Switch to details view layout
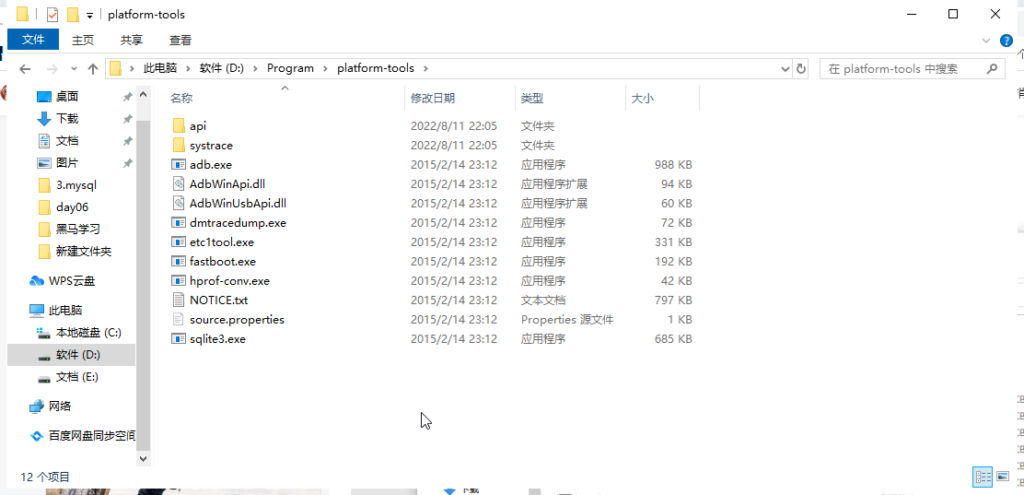Screen dimensions: 1024x495 (x=982, y=476)
